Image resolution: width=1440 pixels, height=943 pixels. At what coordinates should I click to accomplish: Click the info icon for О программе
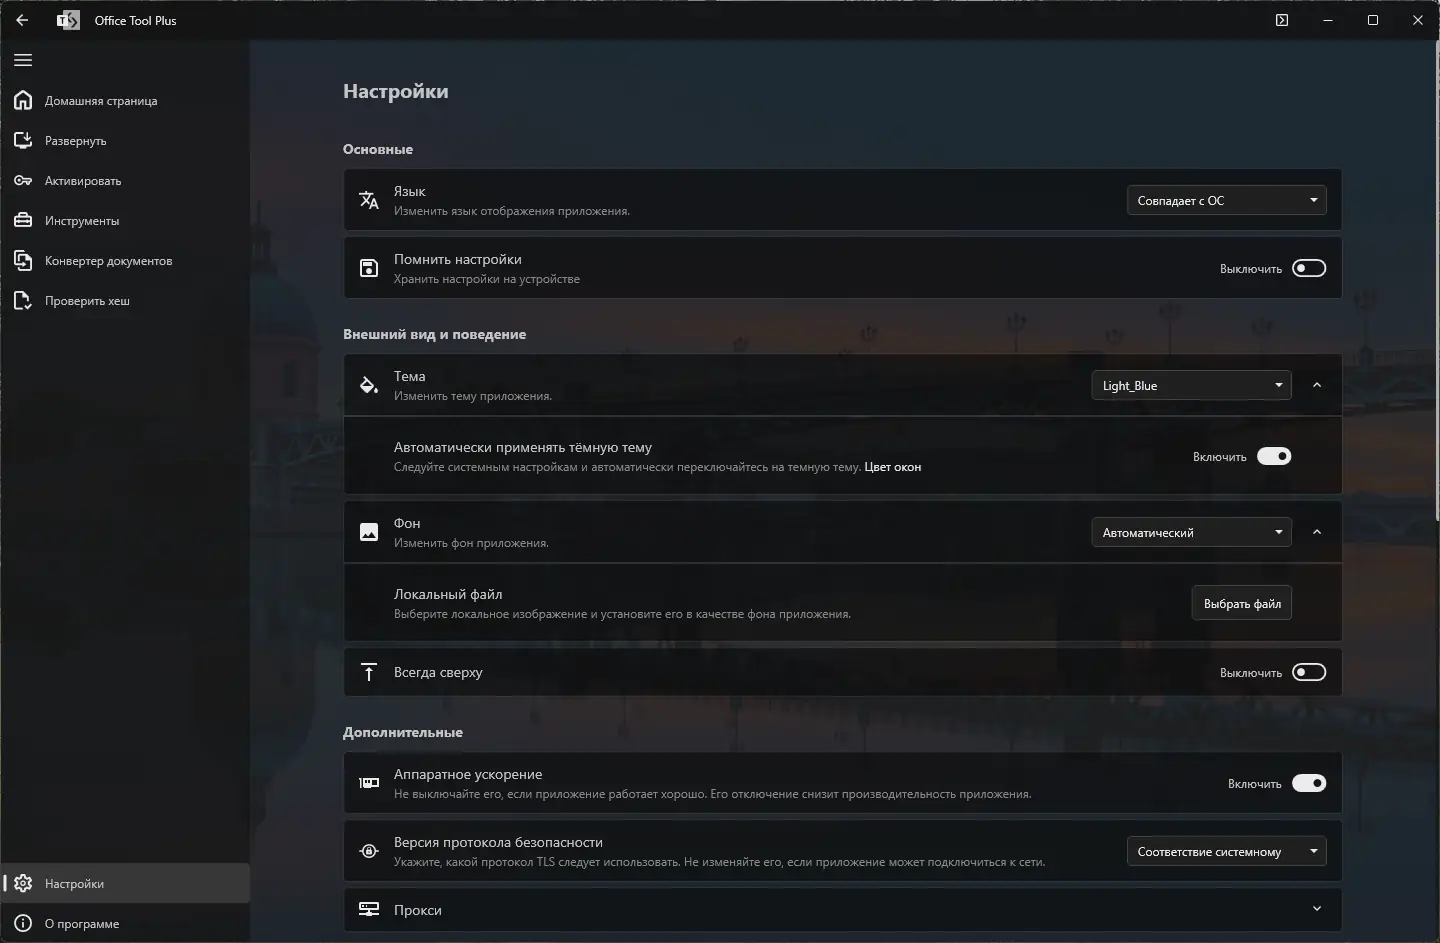[x=23, y=923]
